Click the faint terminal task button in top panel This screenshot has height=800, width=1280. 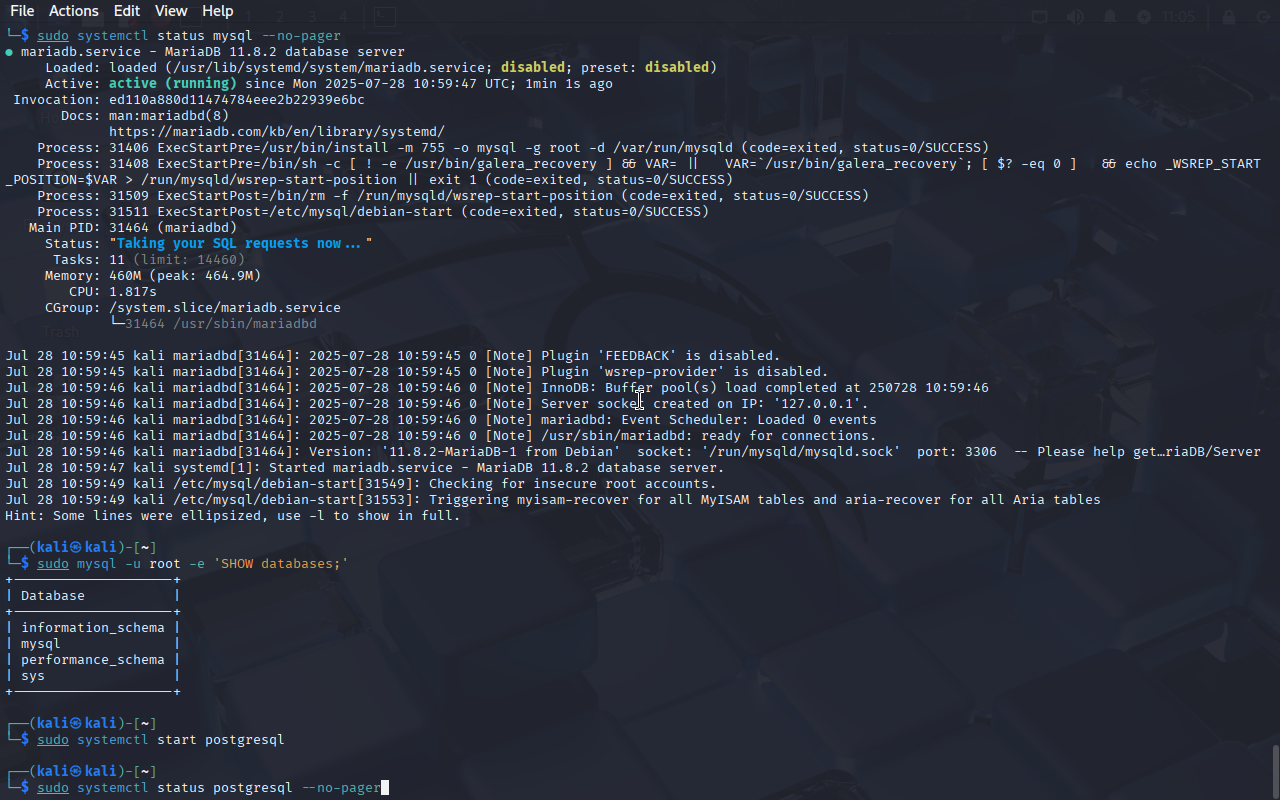click(385, 17)
